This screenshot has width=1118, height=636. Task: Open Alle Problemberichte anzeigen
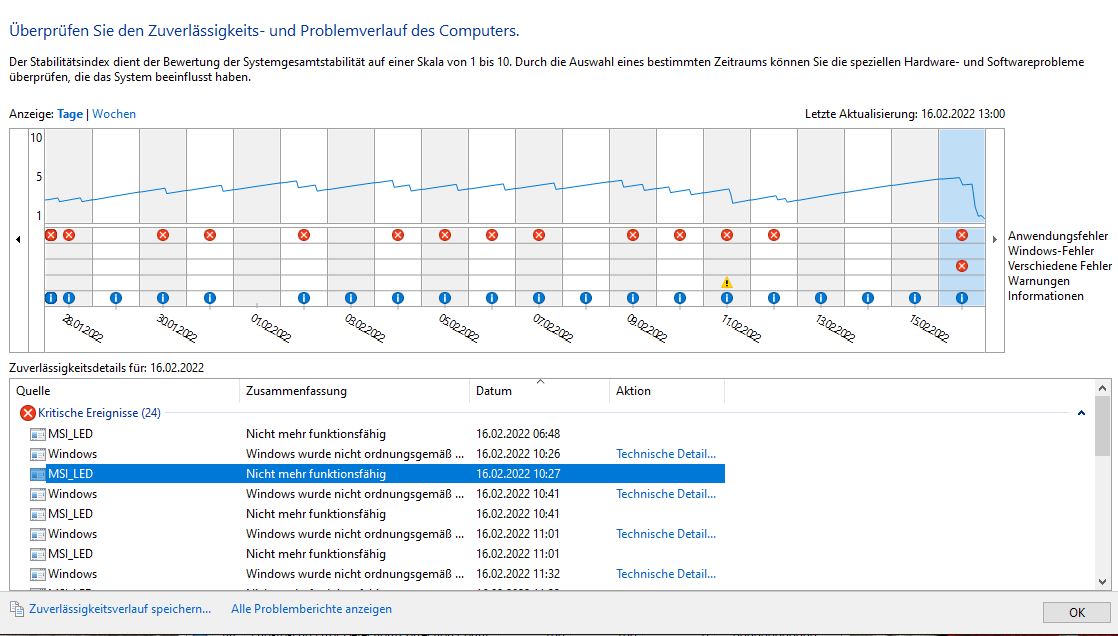(312, 609)
